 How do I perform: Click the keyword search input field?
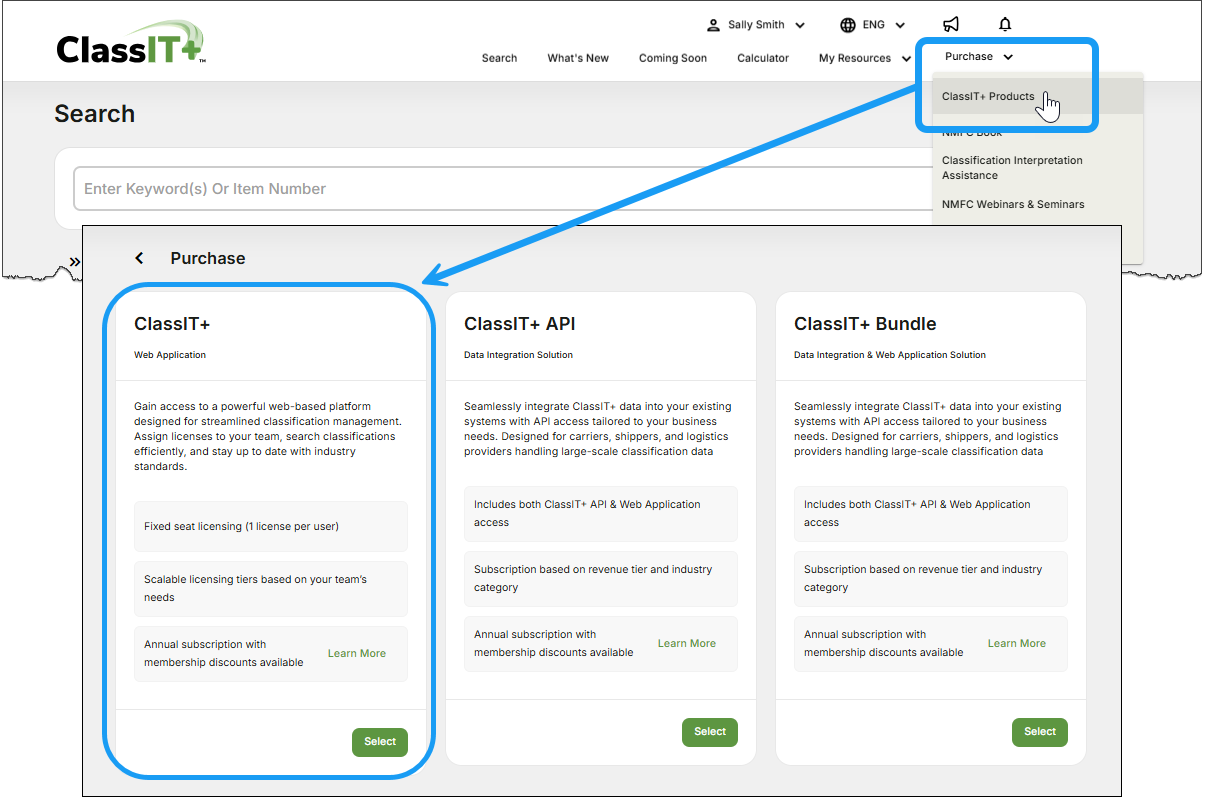click(400, 188)
